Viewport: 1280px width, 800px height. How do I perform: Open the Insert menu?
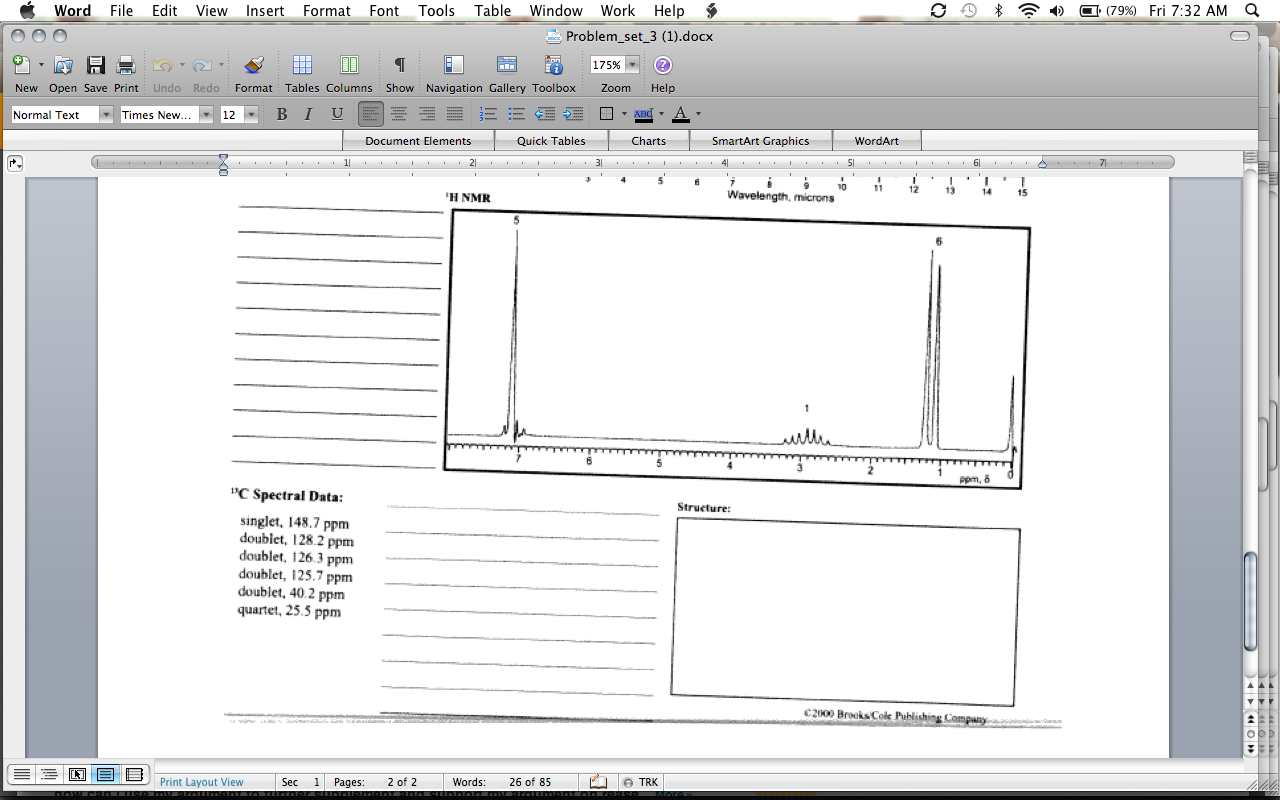click(265, 11)
